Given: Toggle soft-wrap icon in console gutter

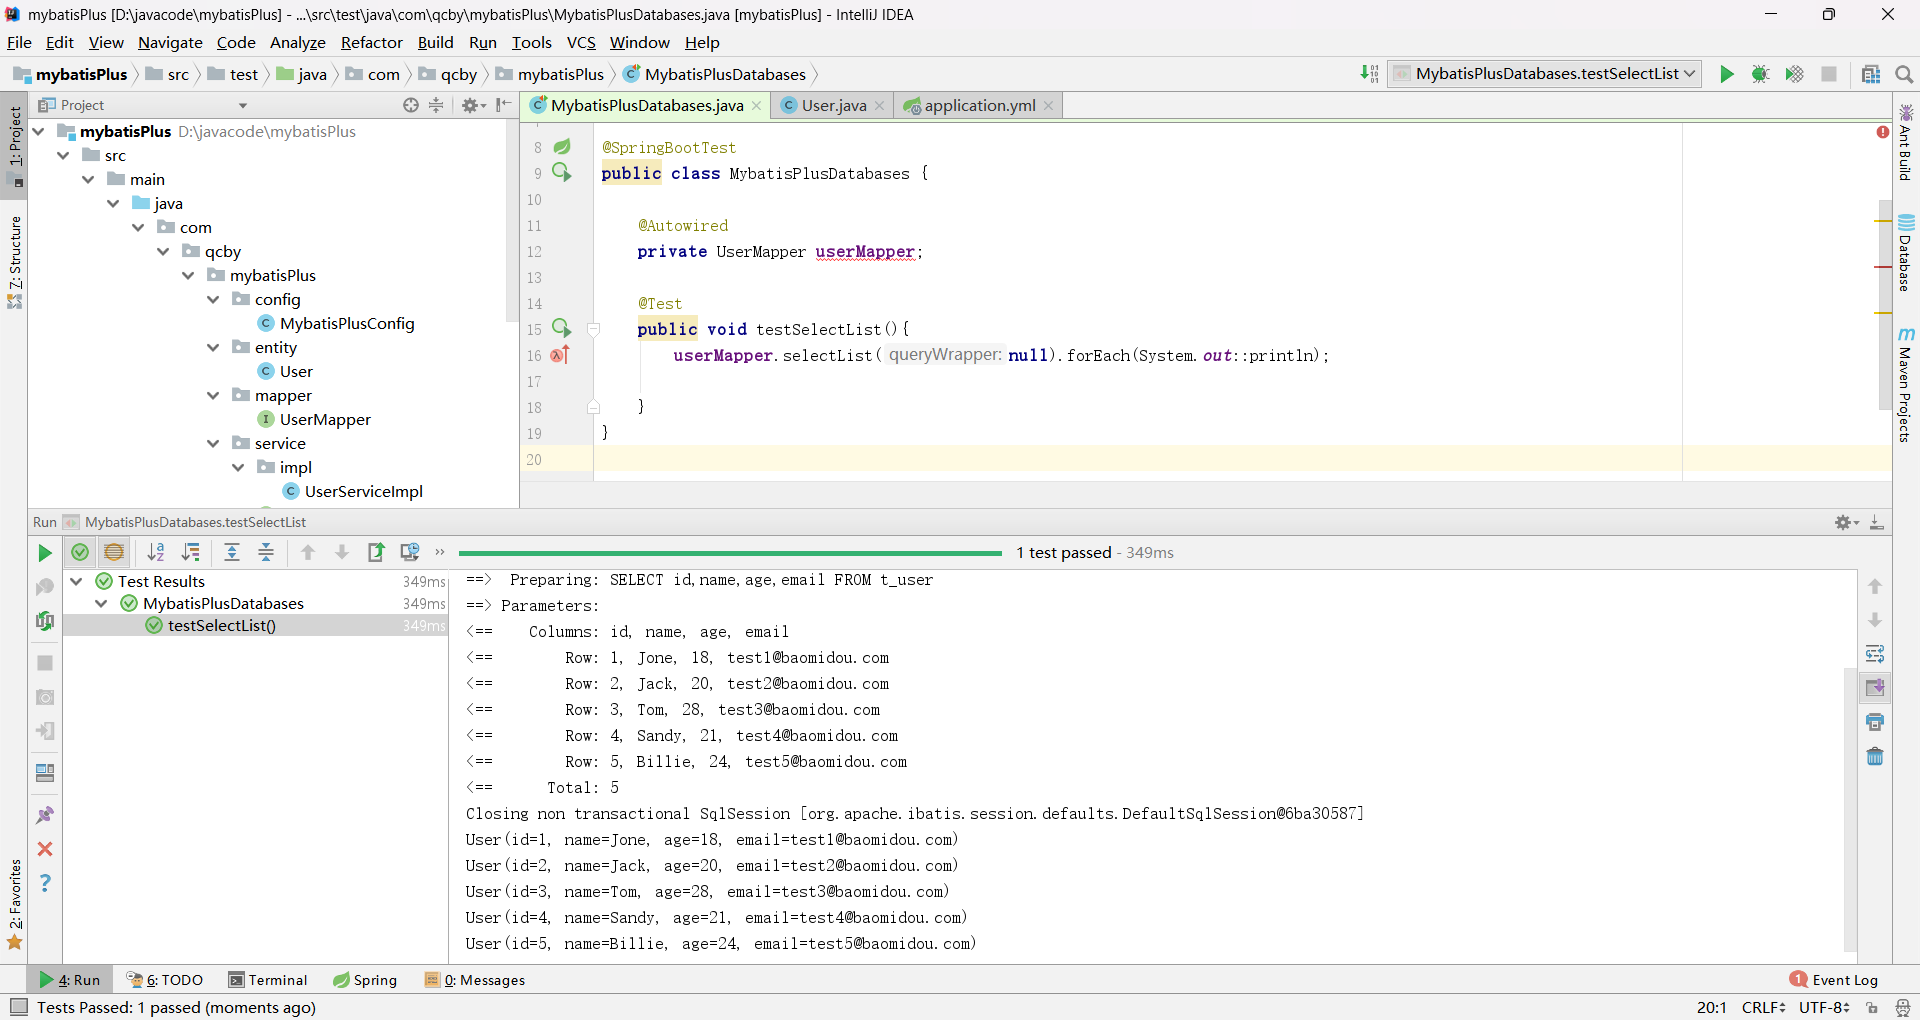Looking at the screenshot, I should 1875,654.
